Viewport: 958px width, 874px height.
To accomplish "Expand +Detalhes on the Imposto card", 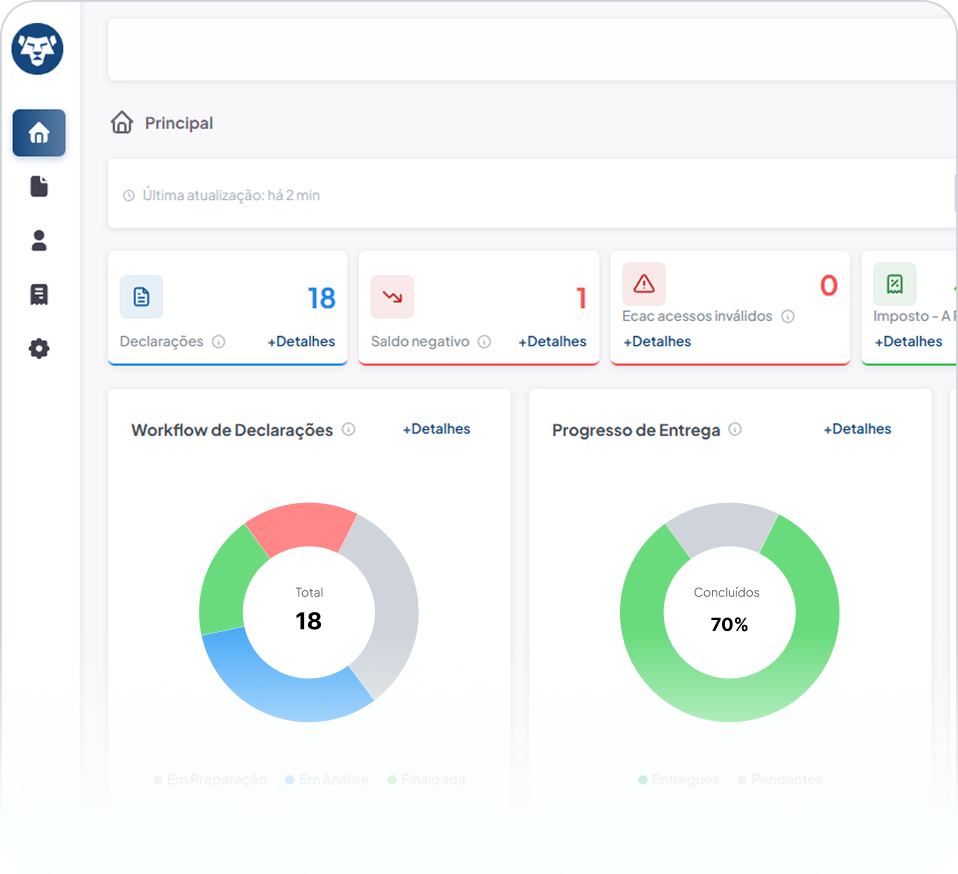I will 908,342.
